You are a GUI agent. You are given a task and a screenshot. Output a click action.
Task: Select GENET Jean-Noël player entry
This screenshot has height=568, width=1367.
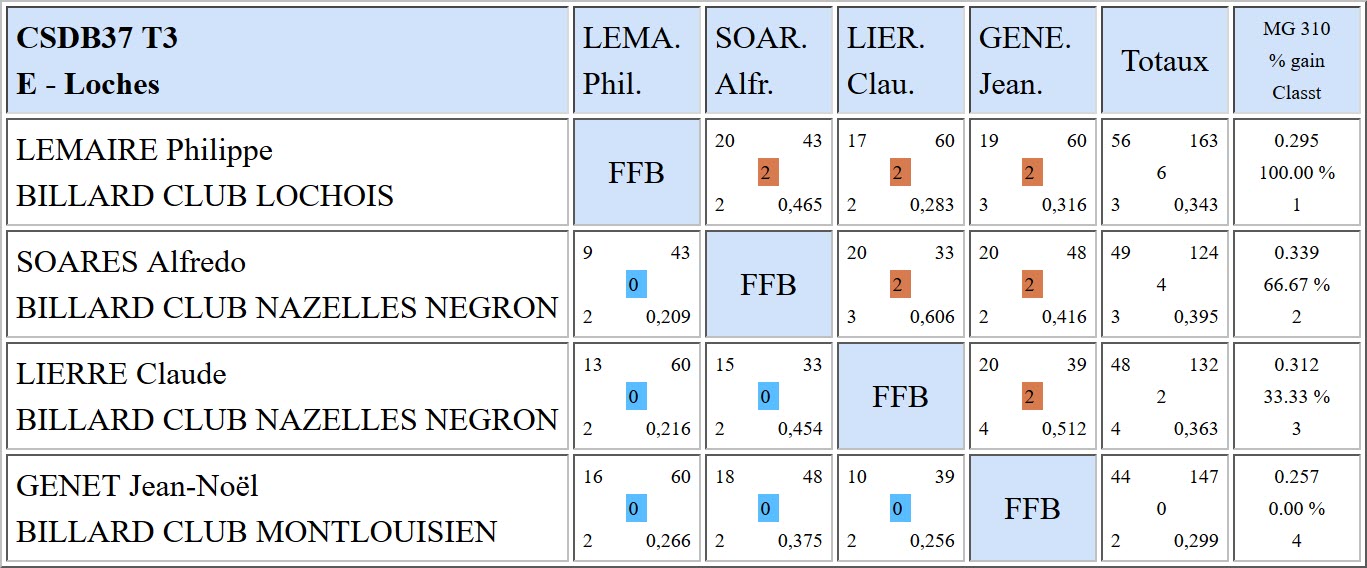(x=137, y=486)
